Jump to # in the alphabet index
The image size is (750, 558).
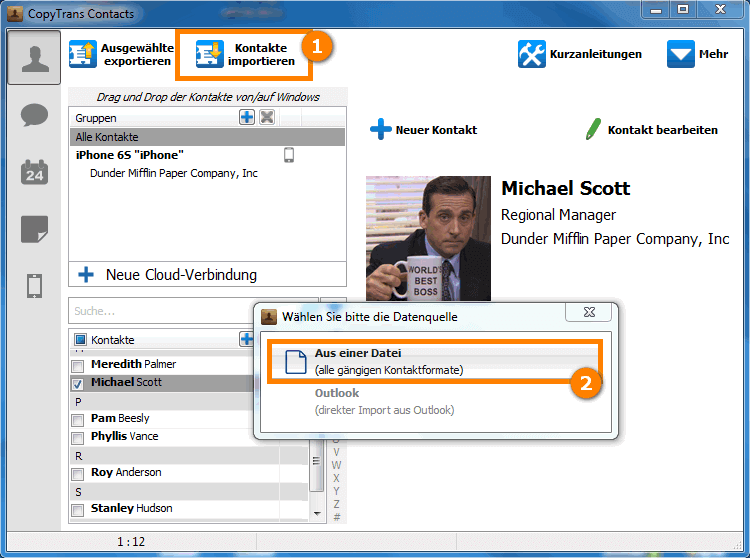[x=336, y=517]
